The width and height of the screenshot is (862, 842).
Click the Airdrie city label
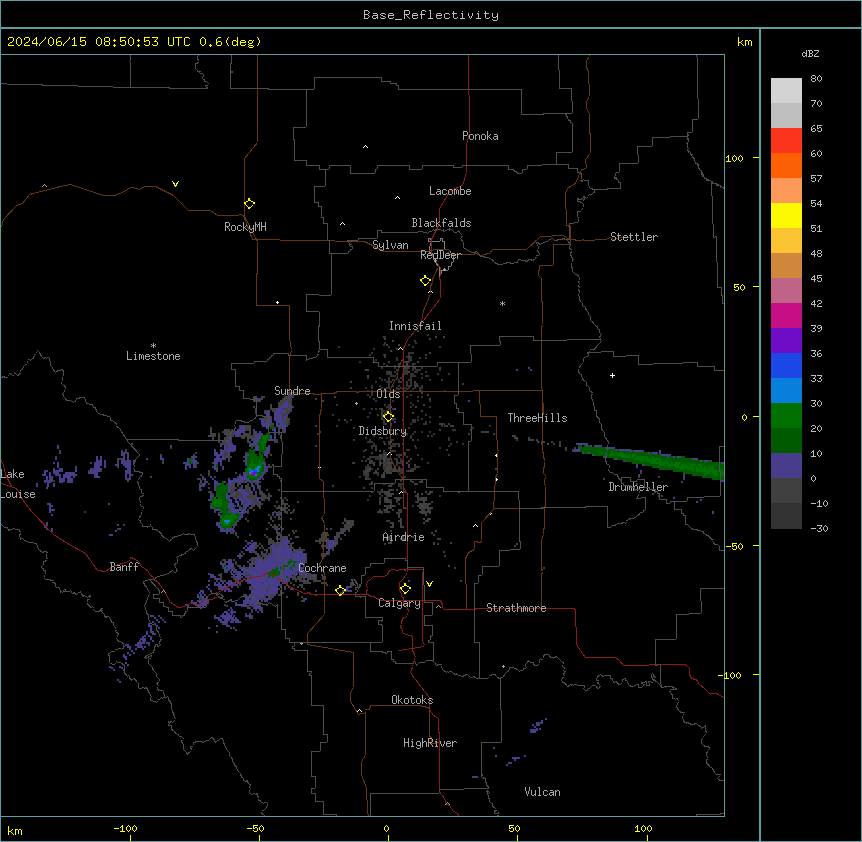pos(404,537)
